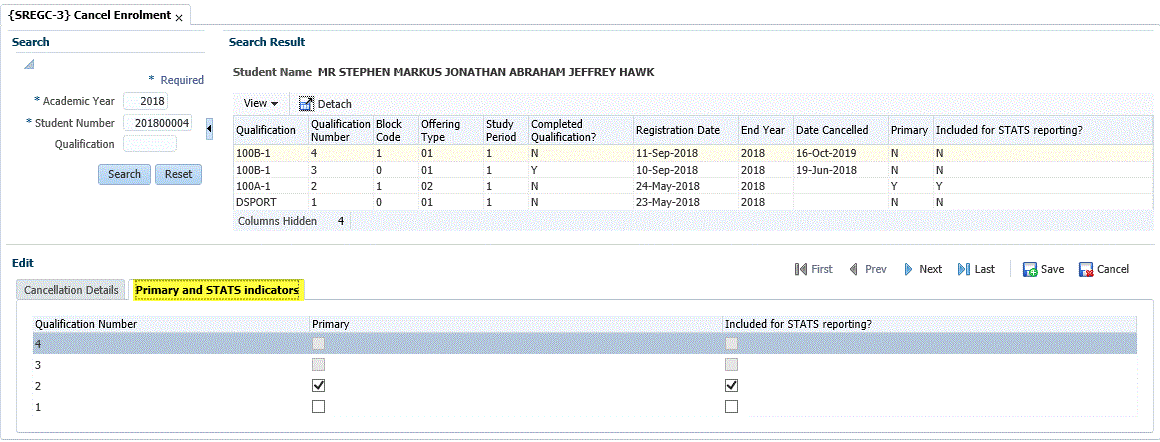Check STATS reporting for qualification number 1
Viewport: 1160px width, 442px height.
(732, 407)
